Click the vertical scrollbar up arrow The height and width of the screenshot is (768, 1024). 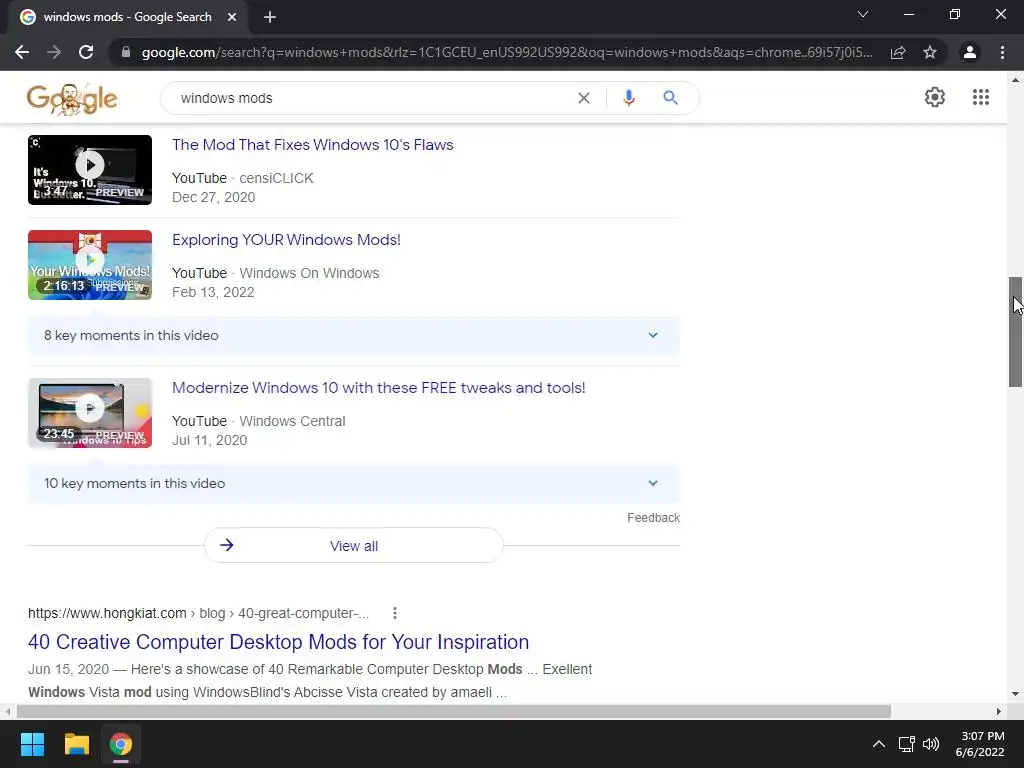pos(1016,80)
